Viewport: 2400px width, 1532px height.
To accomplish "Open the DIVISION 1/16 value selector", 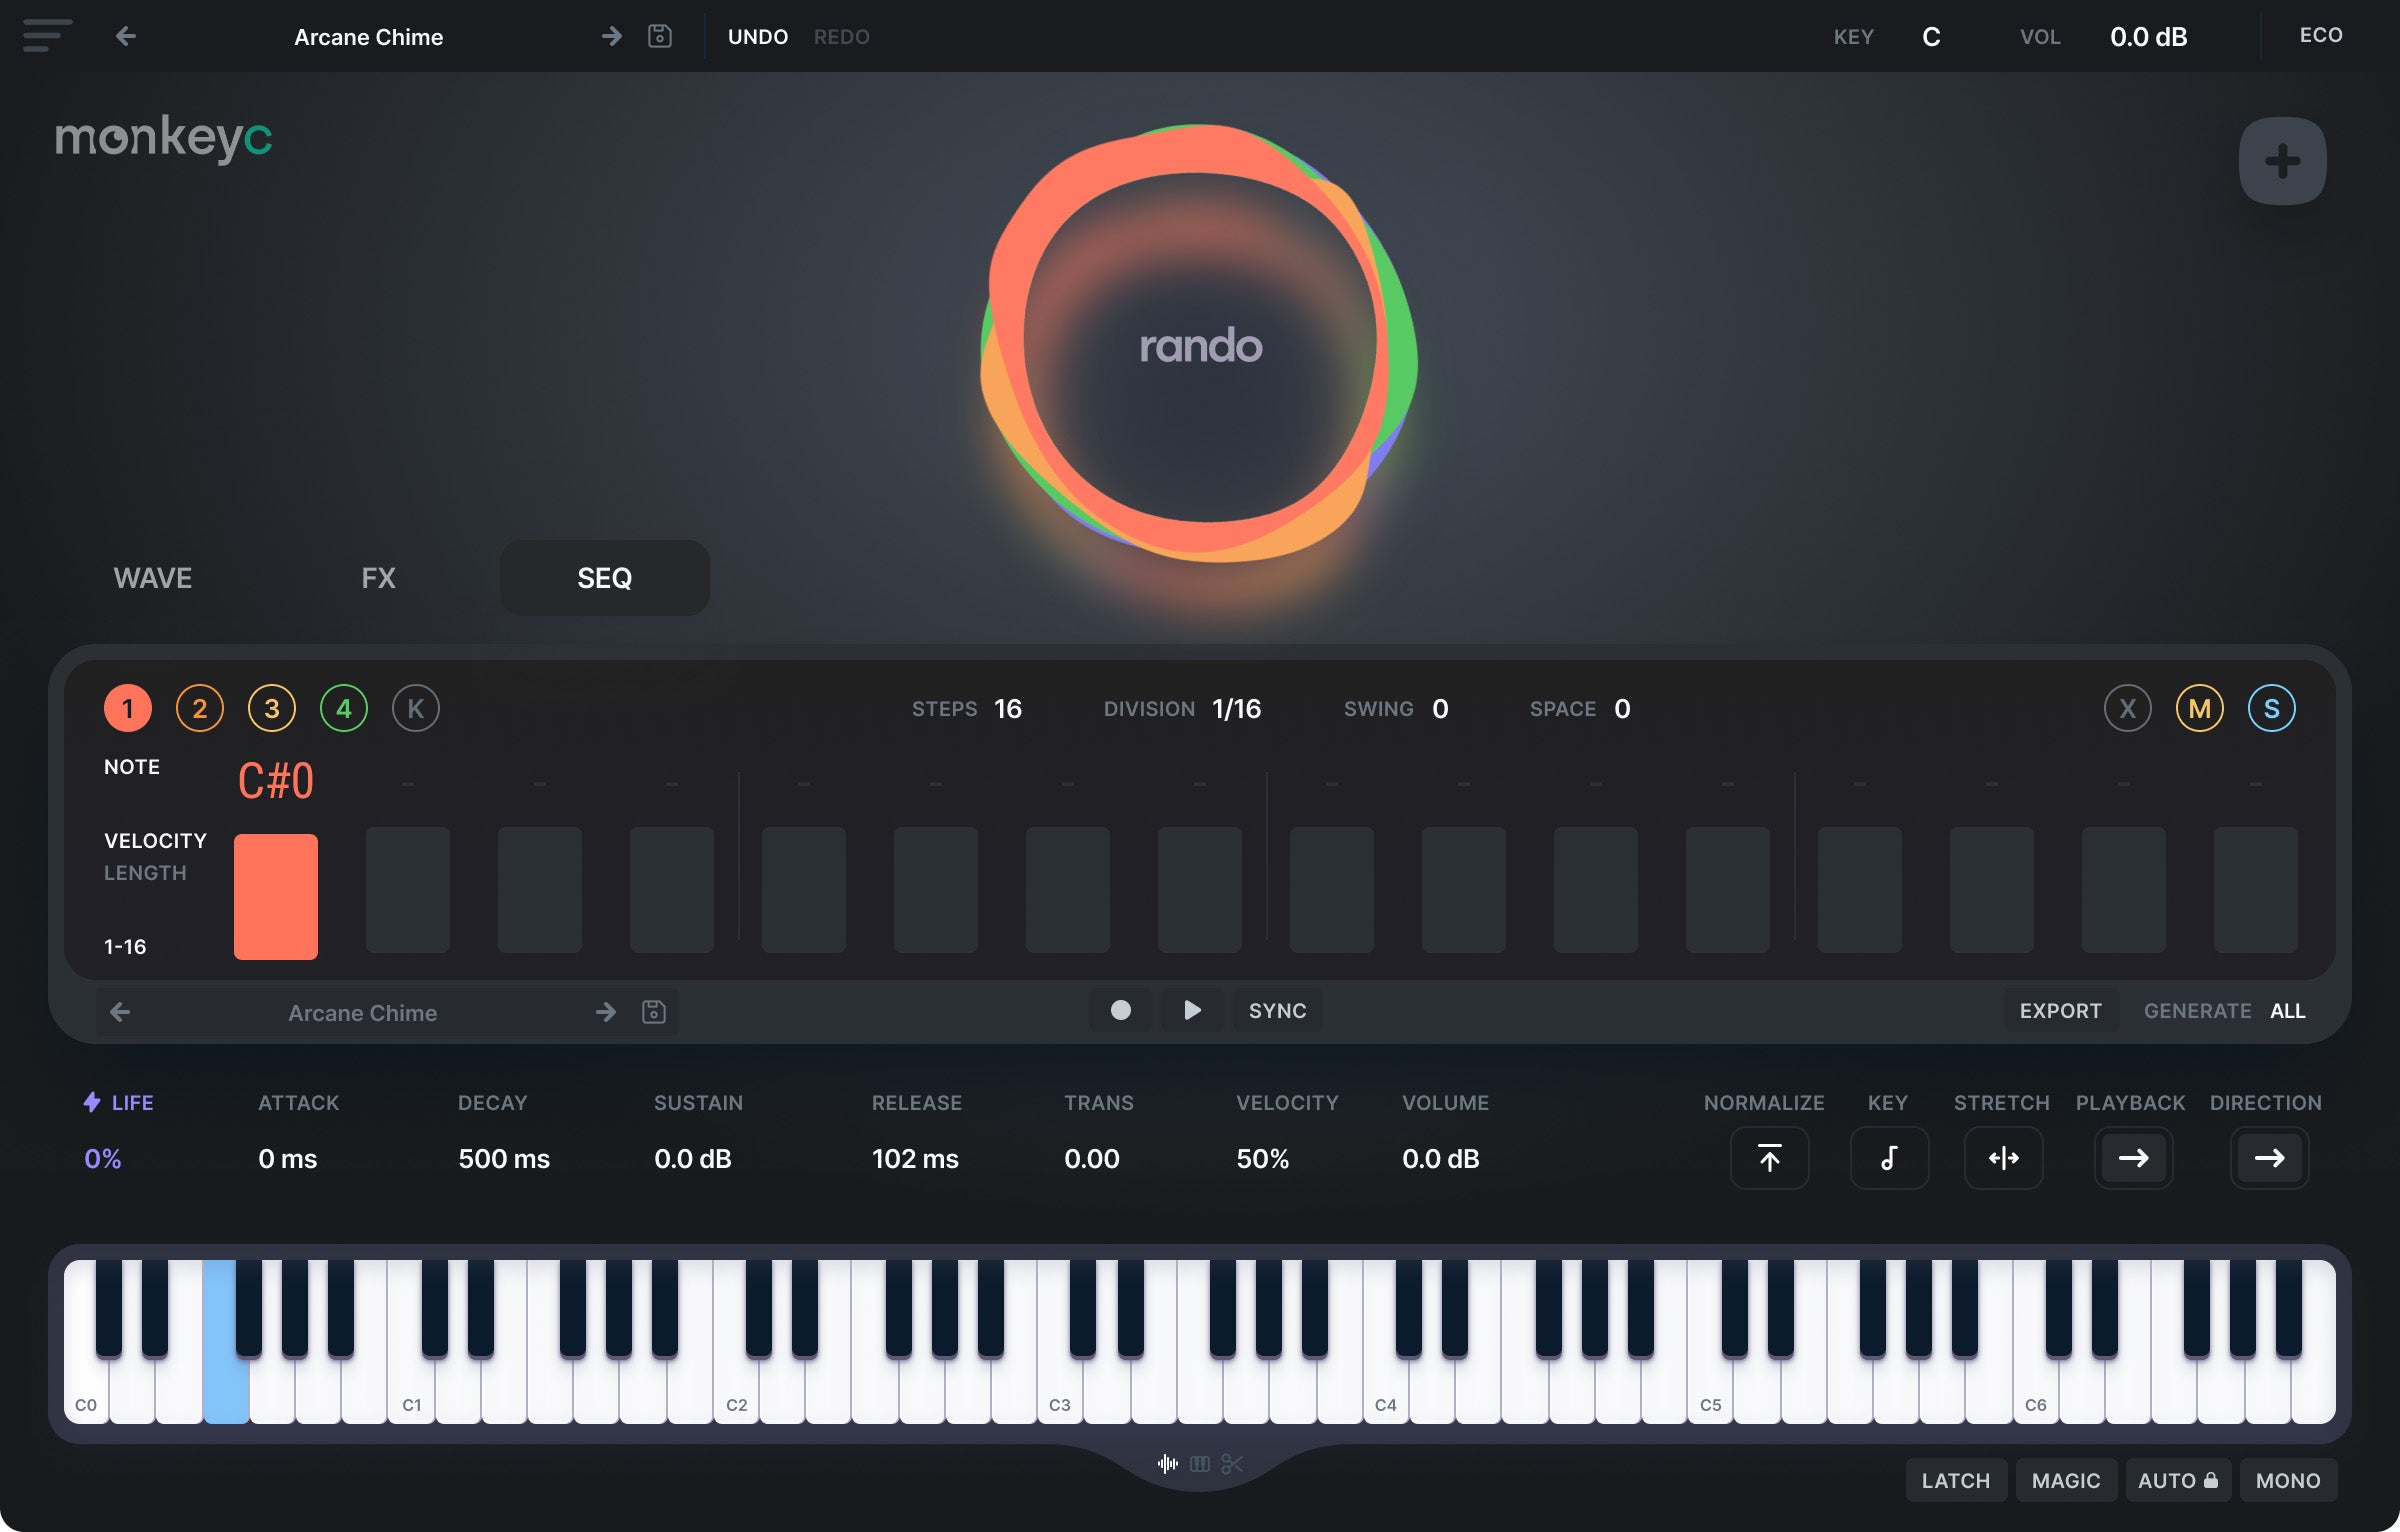I will point(1236,708).
